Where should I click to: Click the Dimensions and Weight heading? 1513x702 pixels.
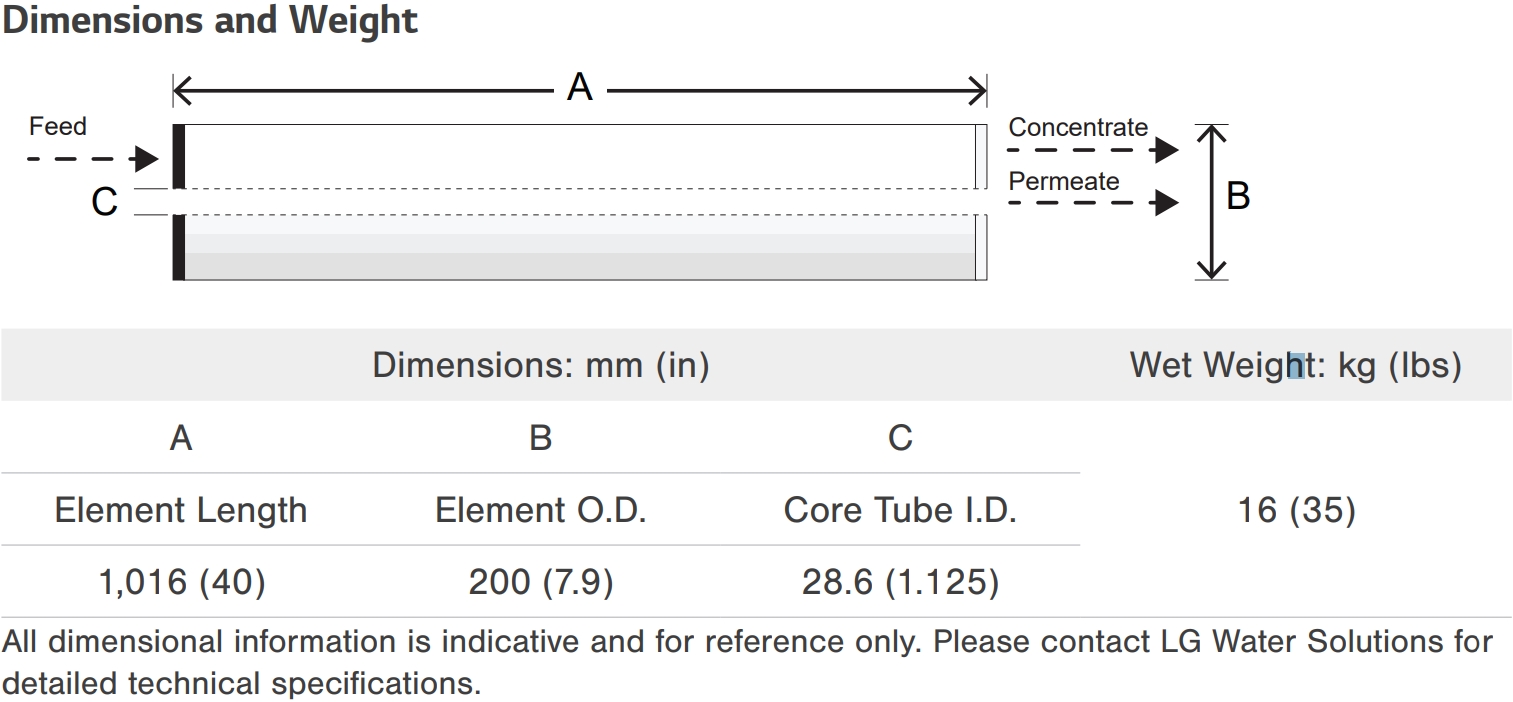pos(210,20)
